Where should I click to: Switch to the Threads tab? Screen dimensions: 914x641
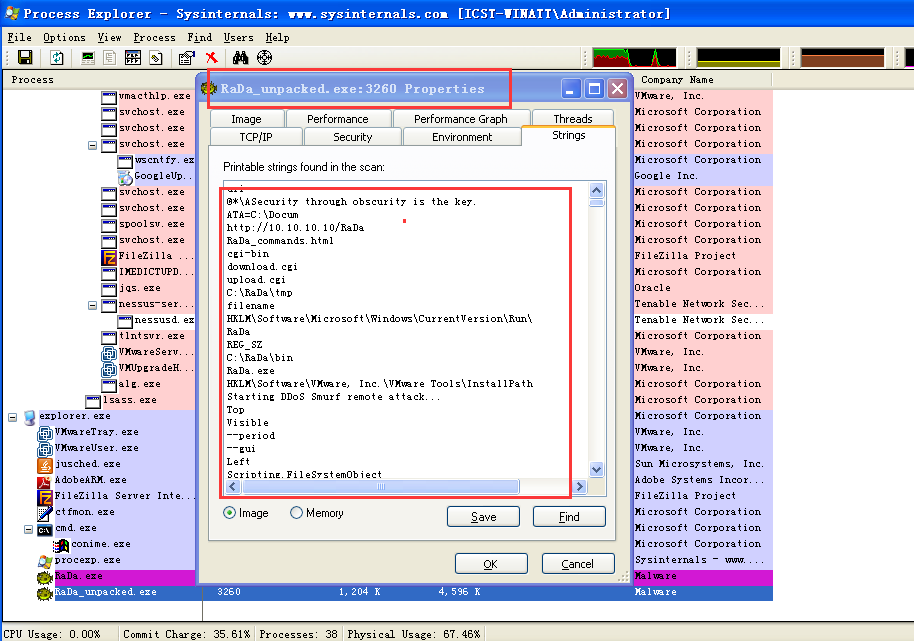point(573,118)
